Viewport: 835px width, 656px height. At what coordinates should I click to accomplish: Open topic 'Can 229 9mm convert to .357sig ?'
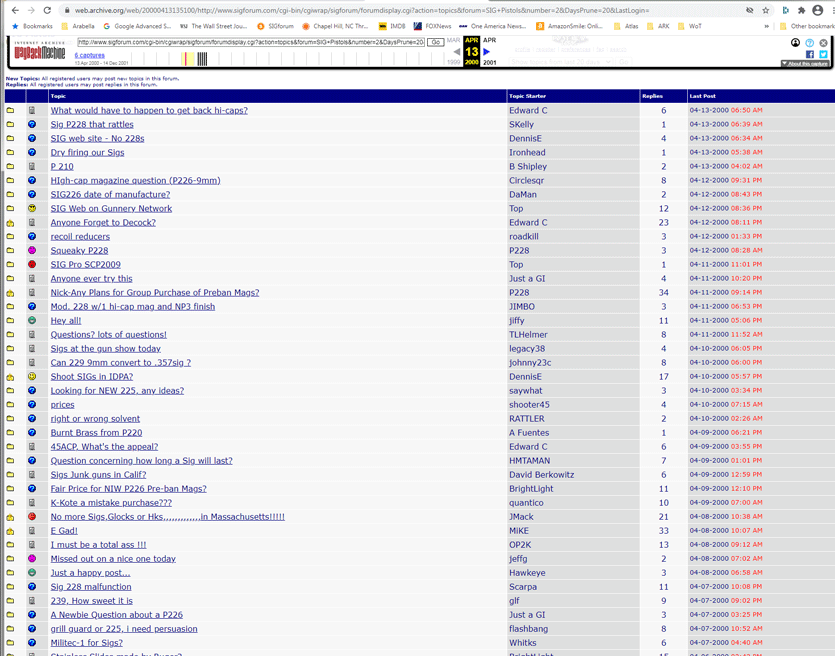pos(121,362)
